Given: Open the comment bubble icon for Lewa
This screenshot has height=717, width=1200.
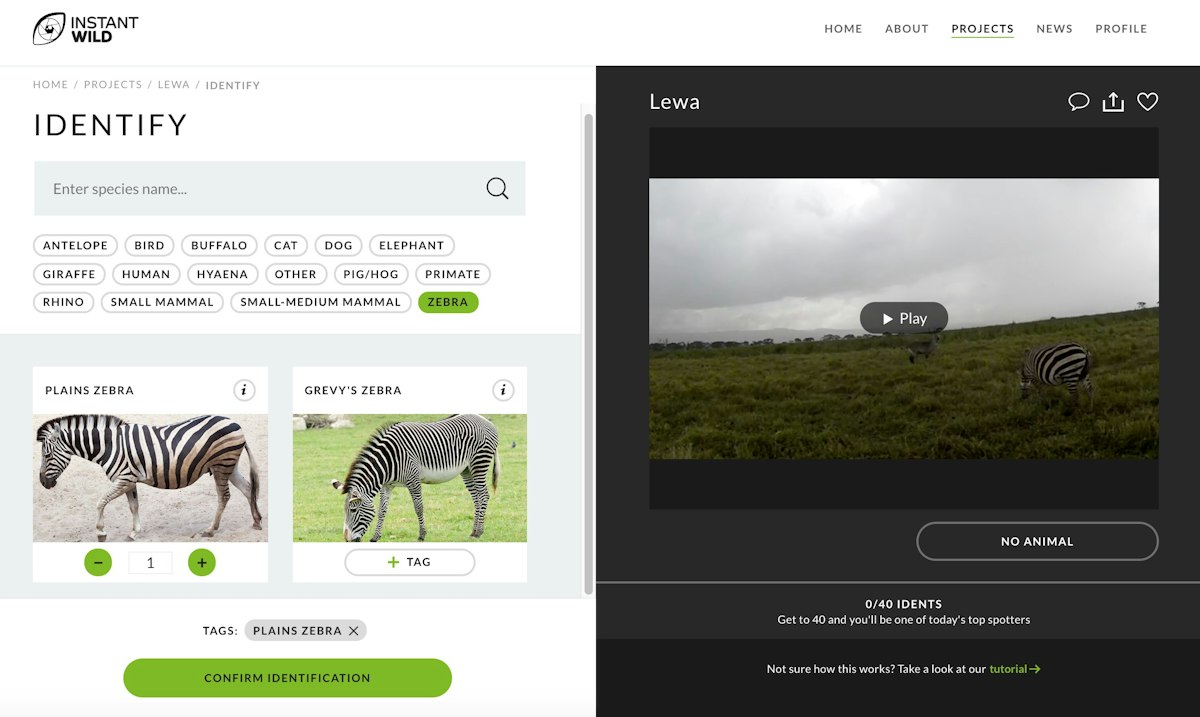Looking at the screenshot, I should tap(1078, 101).
